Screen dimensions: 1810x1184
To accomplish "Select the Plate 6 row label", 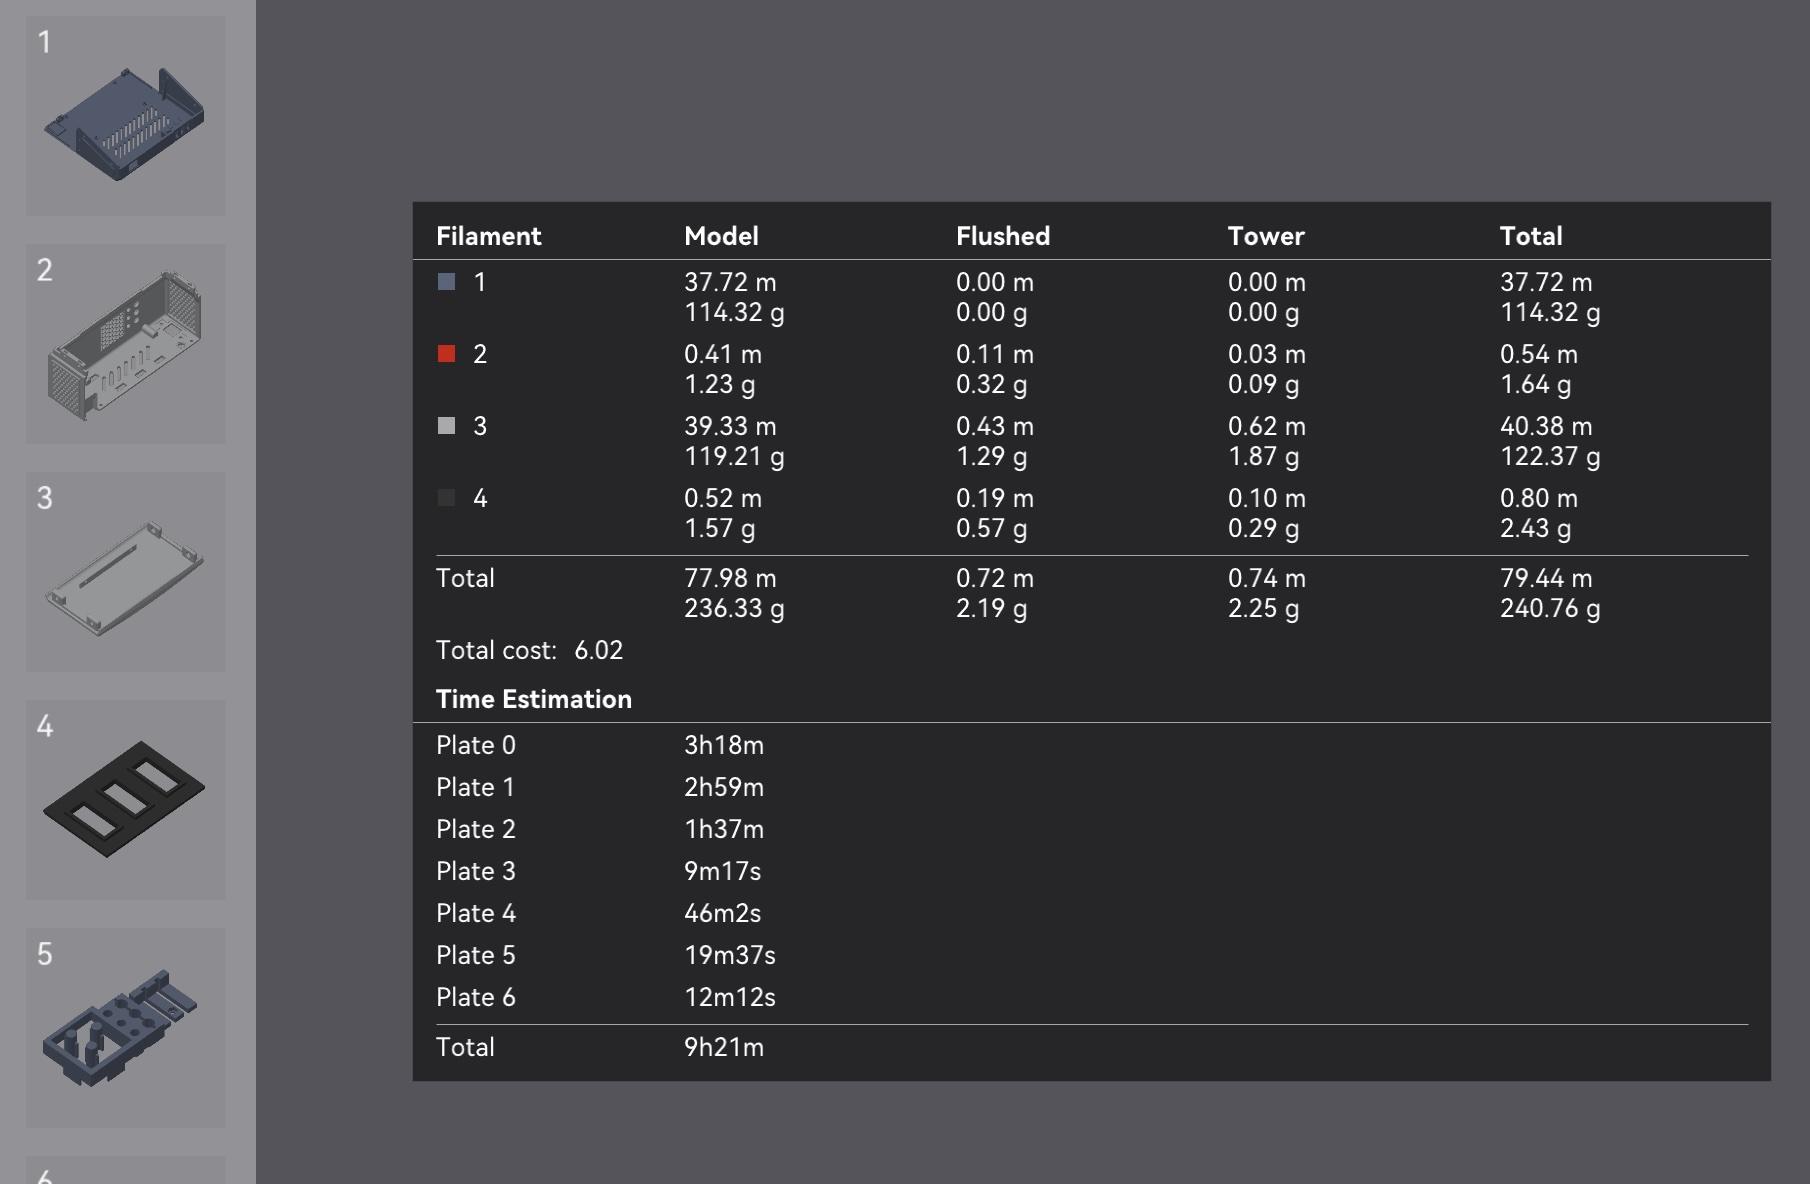I will pos(476,997).
